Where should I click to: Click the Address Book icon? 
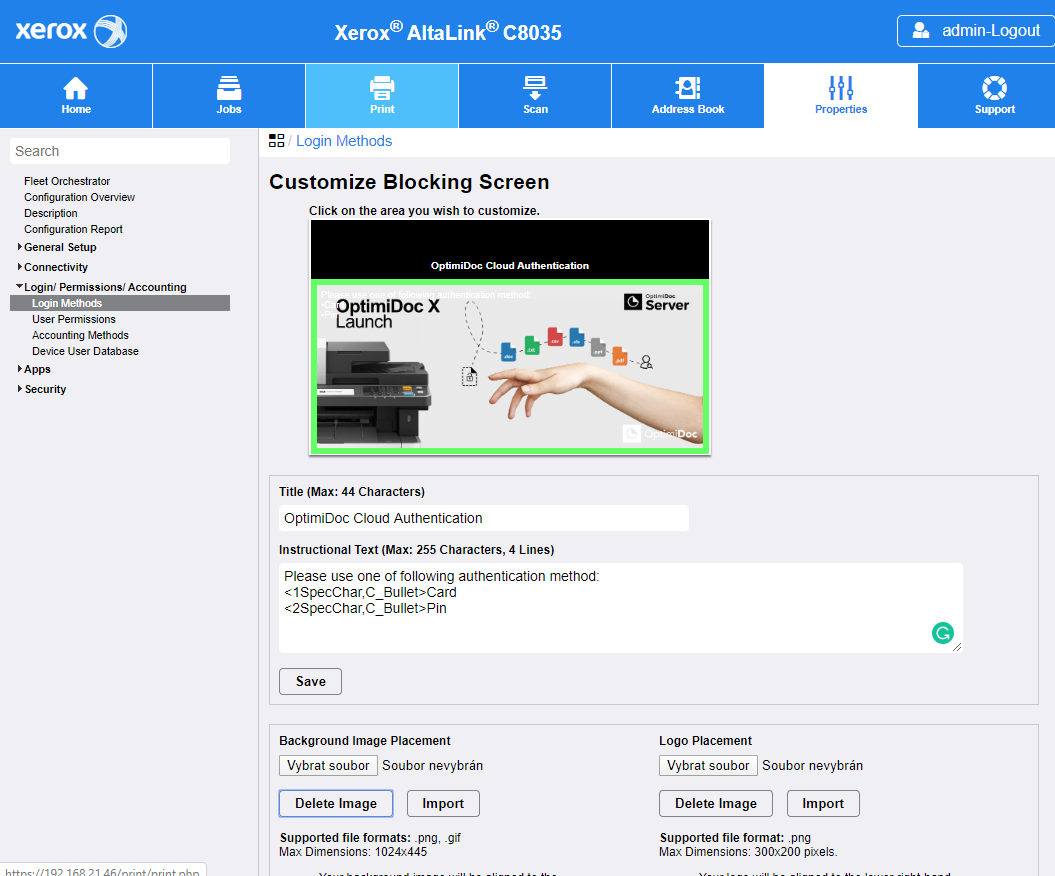coord(688,88)
